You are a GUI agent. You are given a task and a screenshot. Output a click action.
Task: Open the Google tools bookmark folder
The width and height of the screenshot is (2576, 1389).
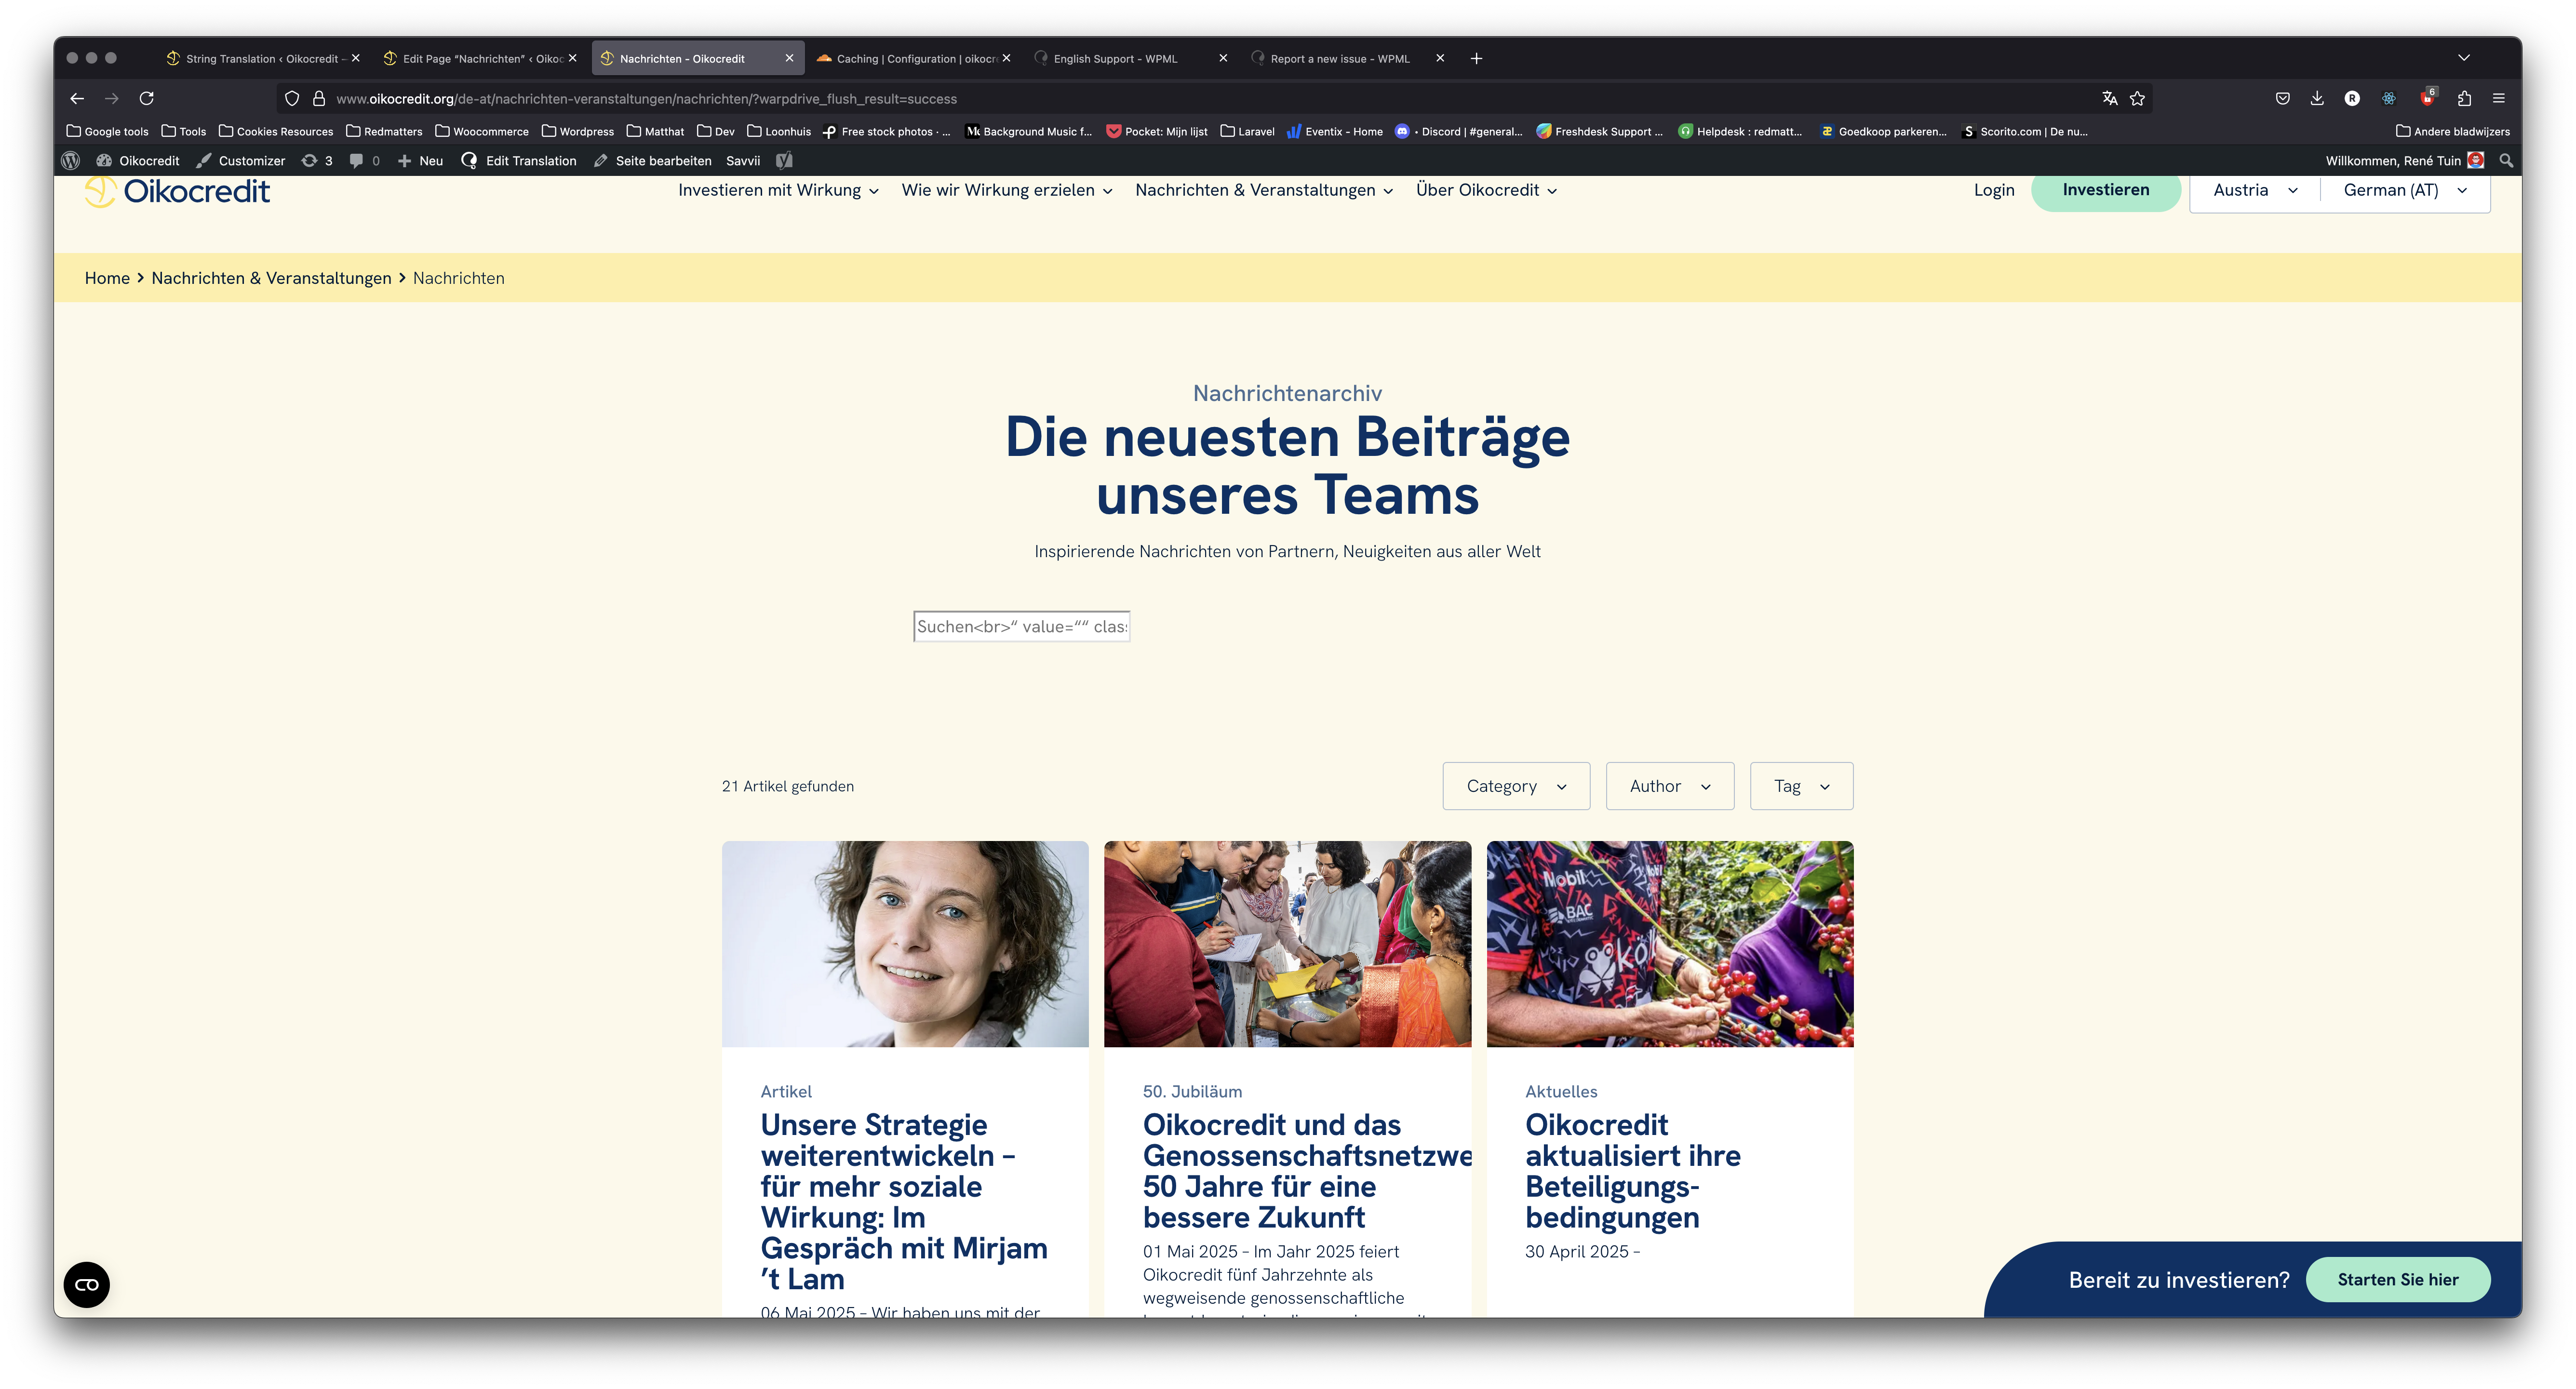coord(107,131)
